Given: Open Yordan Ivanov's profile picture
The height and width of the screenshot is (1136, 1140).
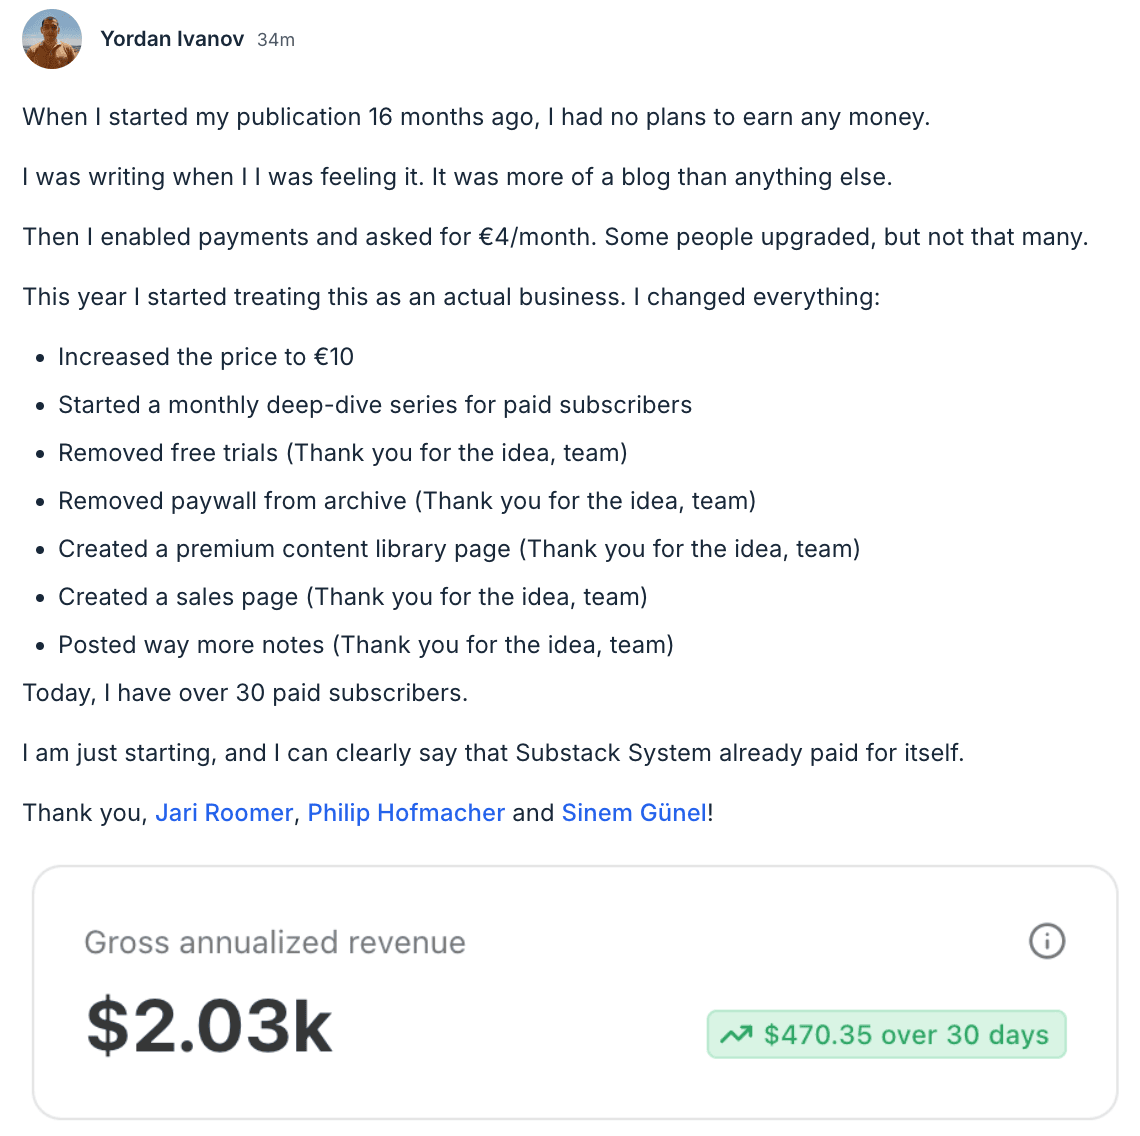Looking at the screenshot, I should [x=52, y=39].
